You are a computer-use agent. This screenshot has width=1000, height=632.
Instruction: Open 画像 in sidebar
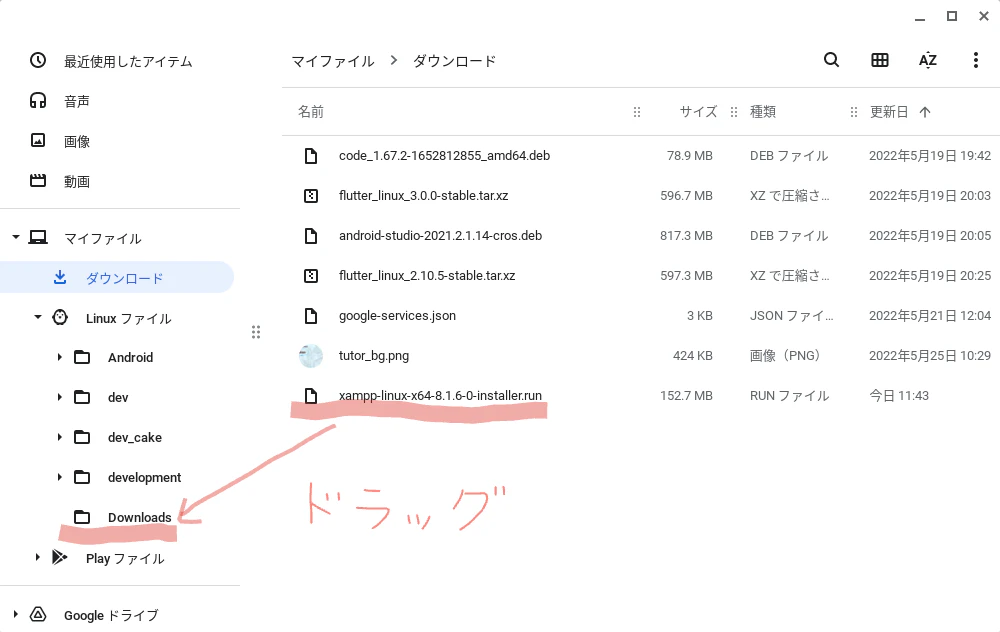coord(77,141)
